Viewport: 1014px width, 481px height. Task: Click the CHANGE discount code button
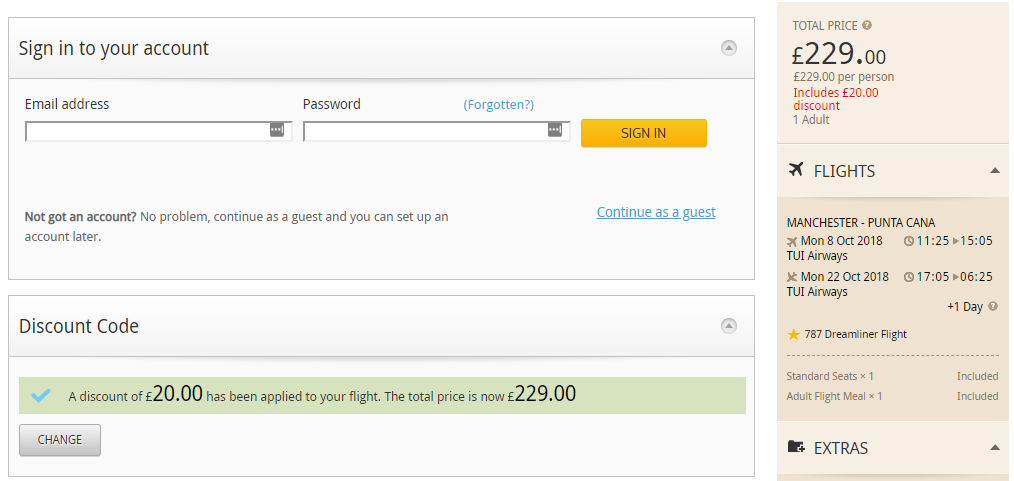[x=60, y=440]
